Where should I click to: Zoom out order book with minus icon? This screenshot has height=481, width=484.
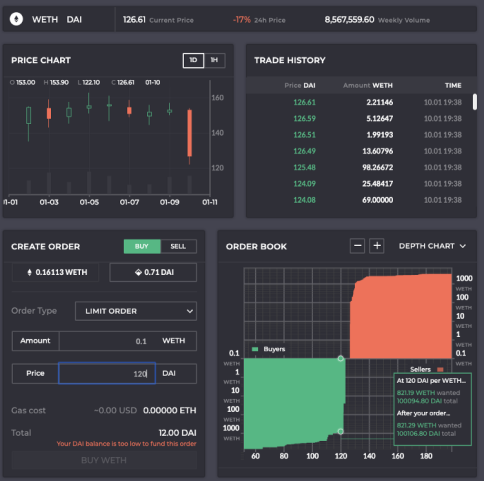pos(357,246)
